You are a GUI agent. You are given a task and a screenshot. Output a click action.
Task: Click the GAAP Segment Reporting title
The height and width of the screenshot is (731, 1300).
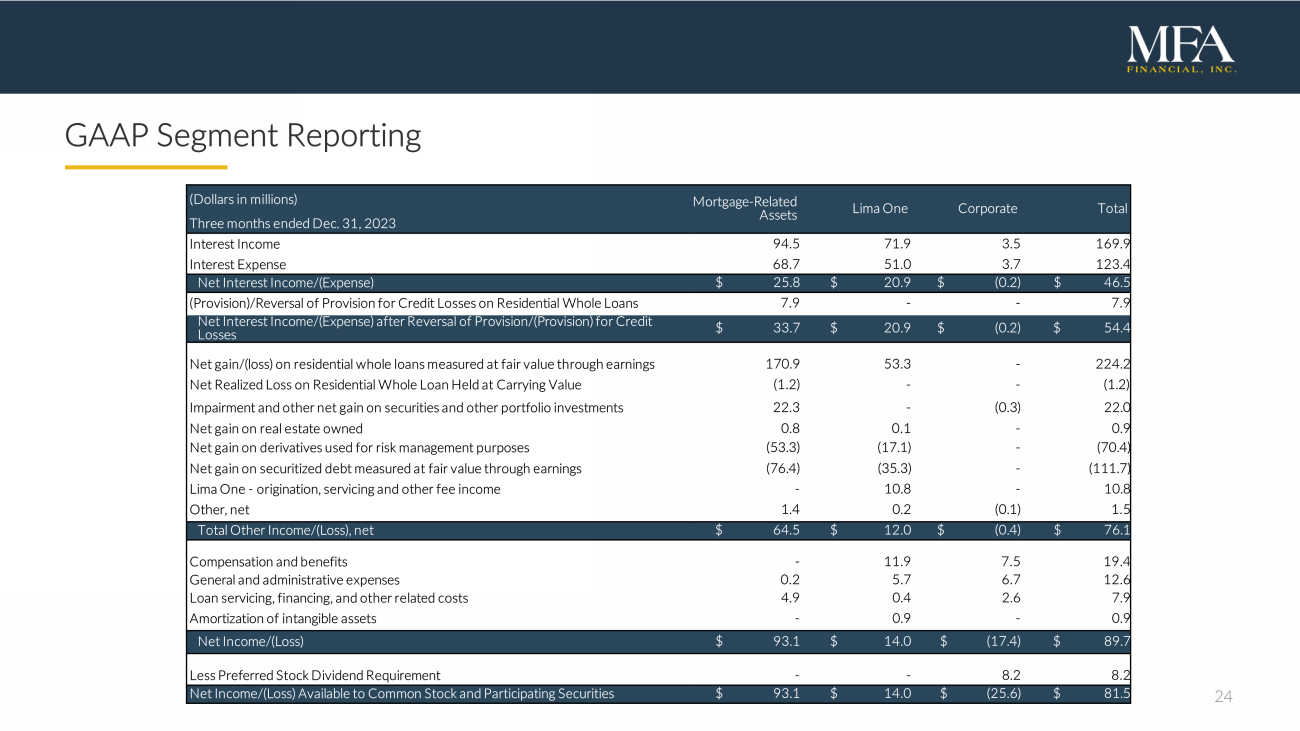[x=243, y=135]
